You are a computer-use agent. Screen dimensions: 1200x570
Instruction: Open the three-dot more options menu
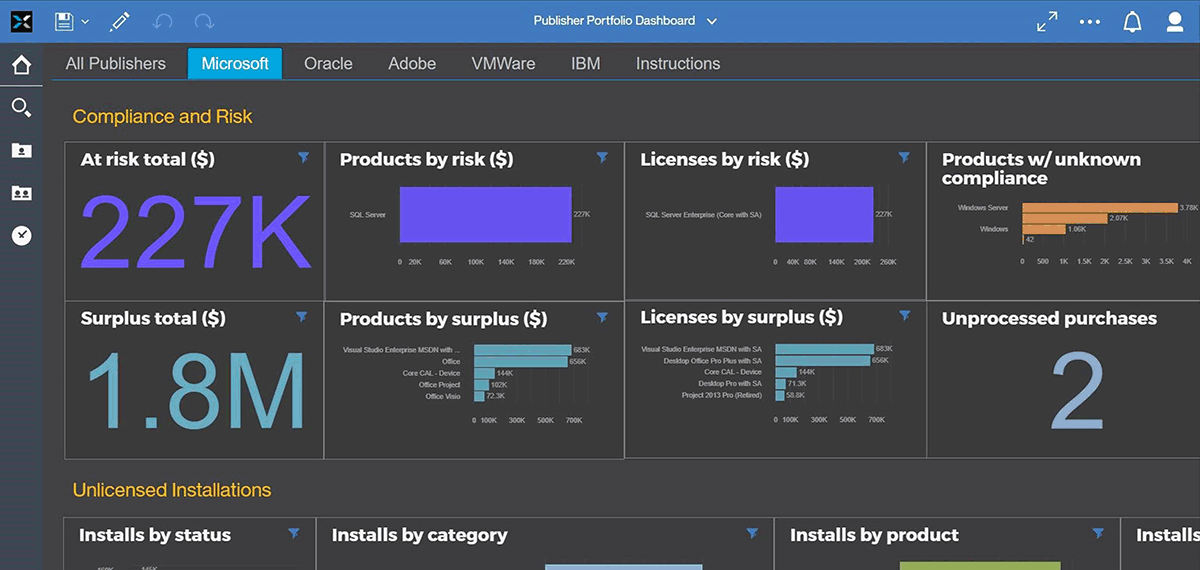pyautogui.click(x=1090, y=21)
